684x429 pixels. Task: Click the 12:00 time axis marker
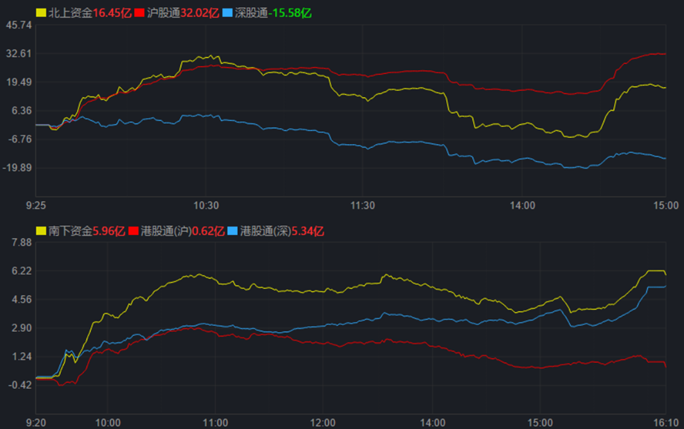click(x=323, y=421)
